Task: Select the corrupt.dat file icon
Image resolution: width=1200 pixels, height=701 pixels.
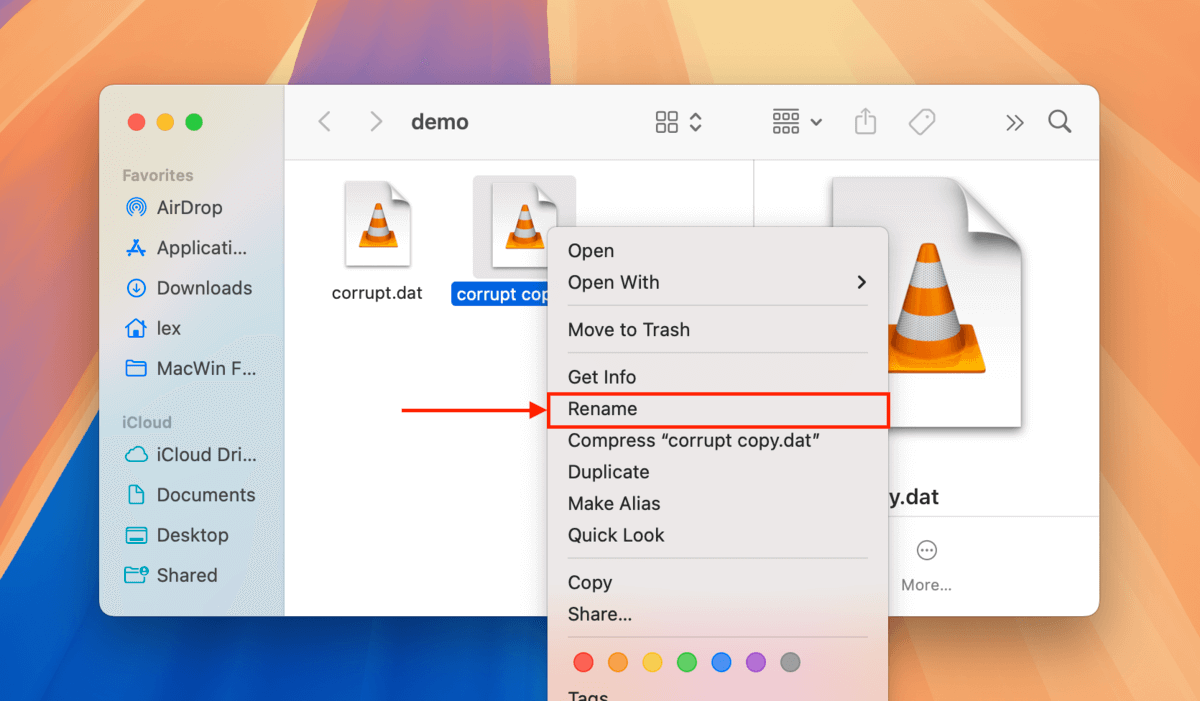Action: click(378, 224)
